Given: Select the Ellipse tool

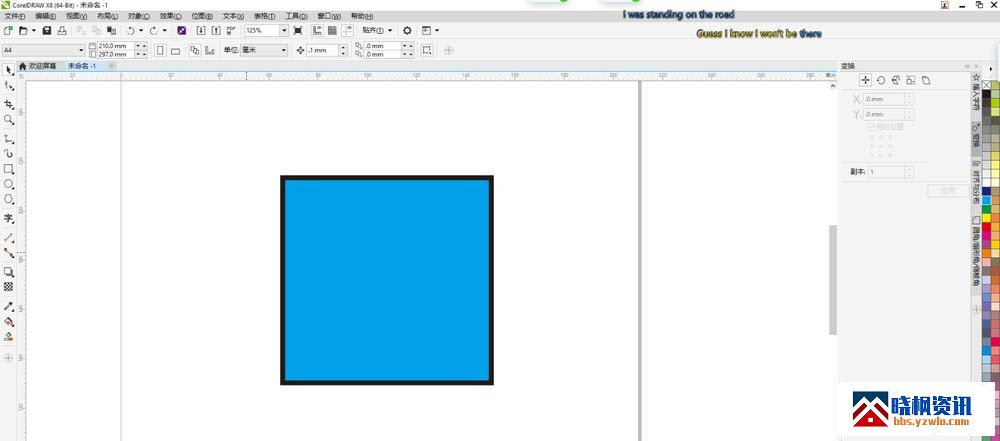Looking at the screenshot, I should point(8,184).
